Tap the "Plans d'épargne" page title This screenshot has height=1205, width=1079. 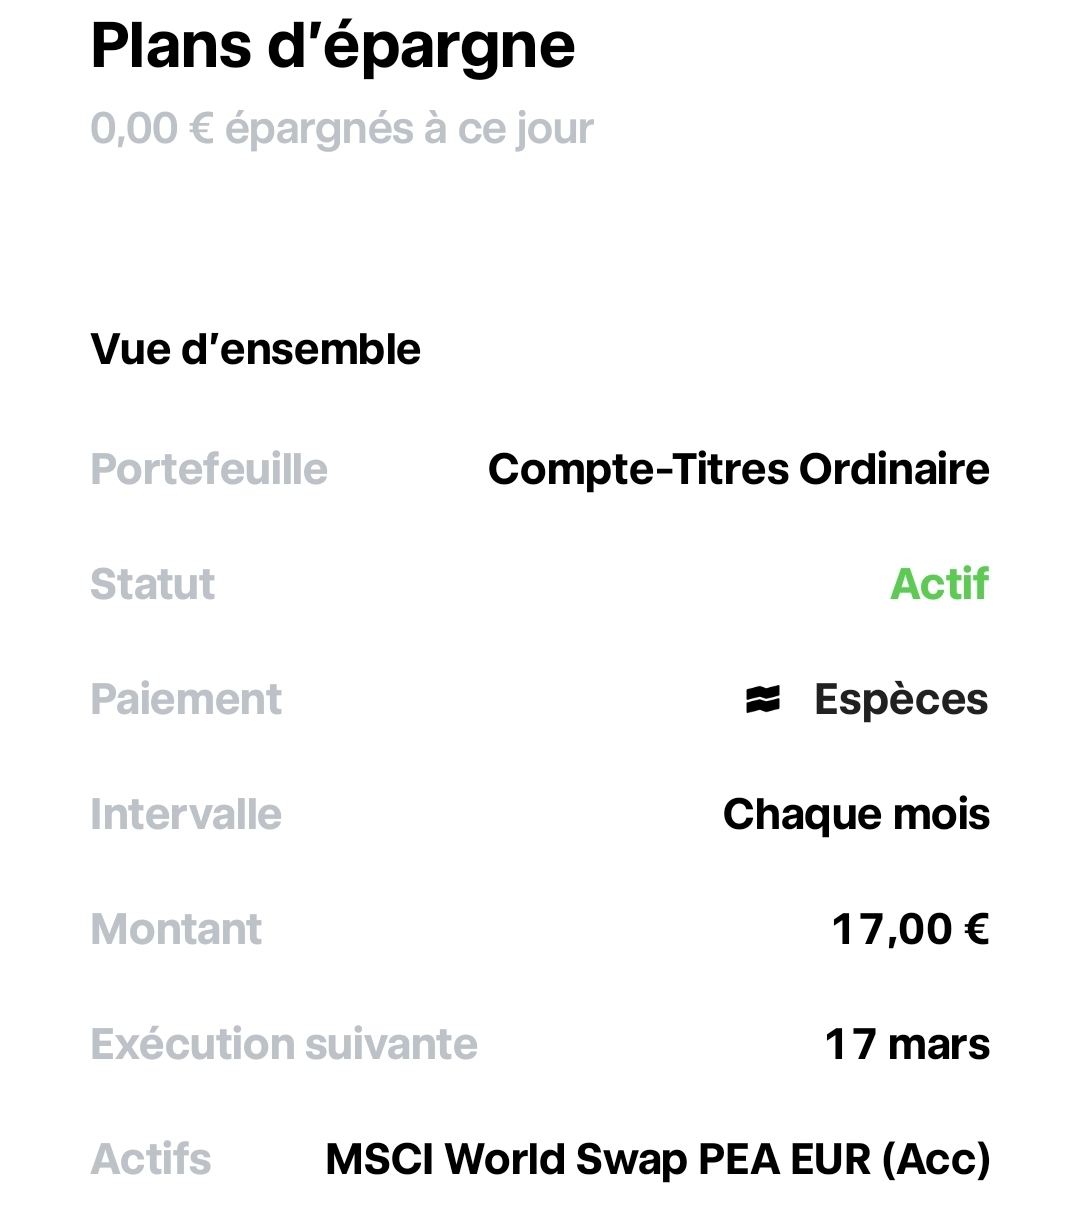pos(332,46)
